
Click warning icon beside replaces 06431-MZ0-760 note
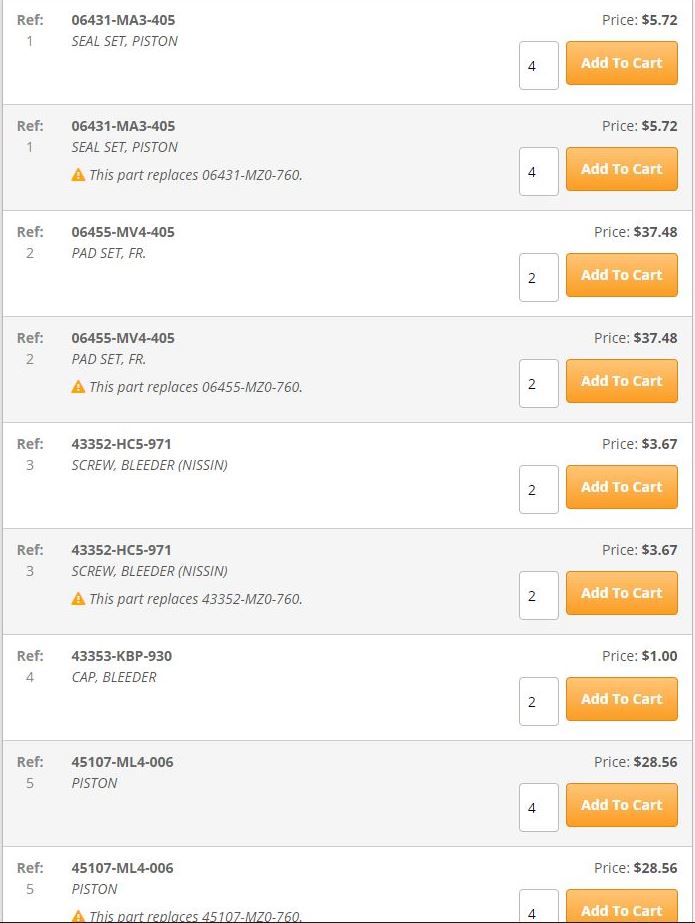[78, 175]
